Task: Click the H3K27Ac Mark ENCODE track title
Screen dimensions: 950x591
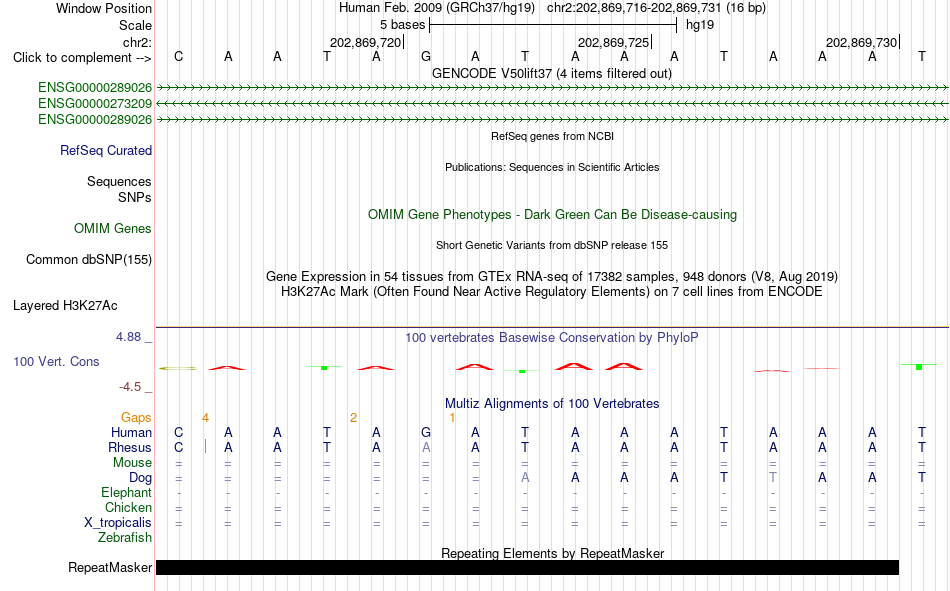Action: tap(552, 292)
